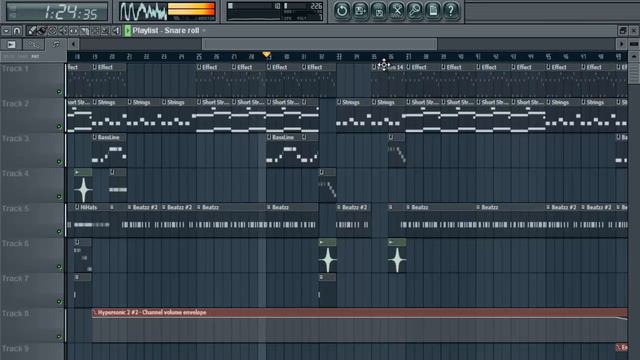Open the undo history shortcut icon
The width and height of the screenshot is (640, 360).
(342, 11)
